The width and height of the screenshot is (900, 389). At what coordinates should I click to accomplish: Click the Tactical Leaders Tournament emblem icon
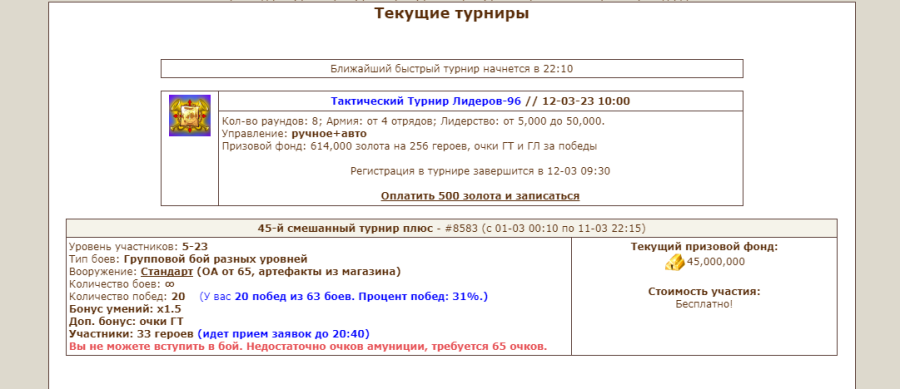coord(189,115)
